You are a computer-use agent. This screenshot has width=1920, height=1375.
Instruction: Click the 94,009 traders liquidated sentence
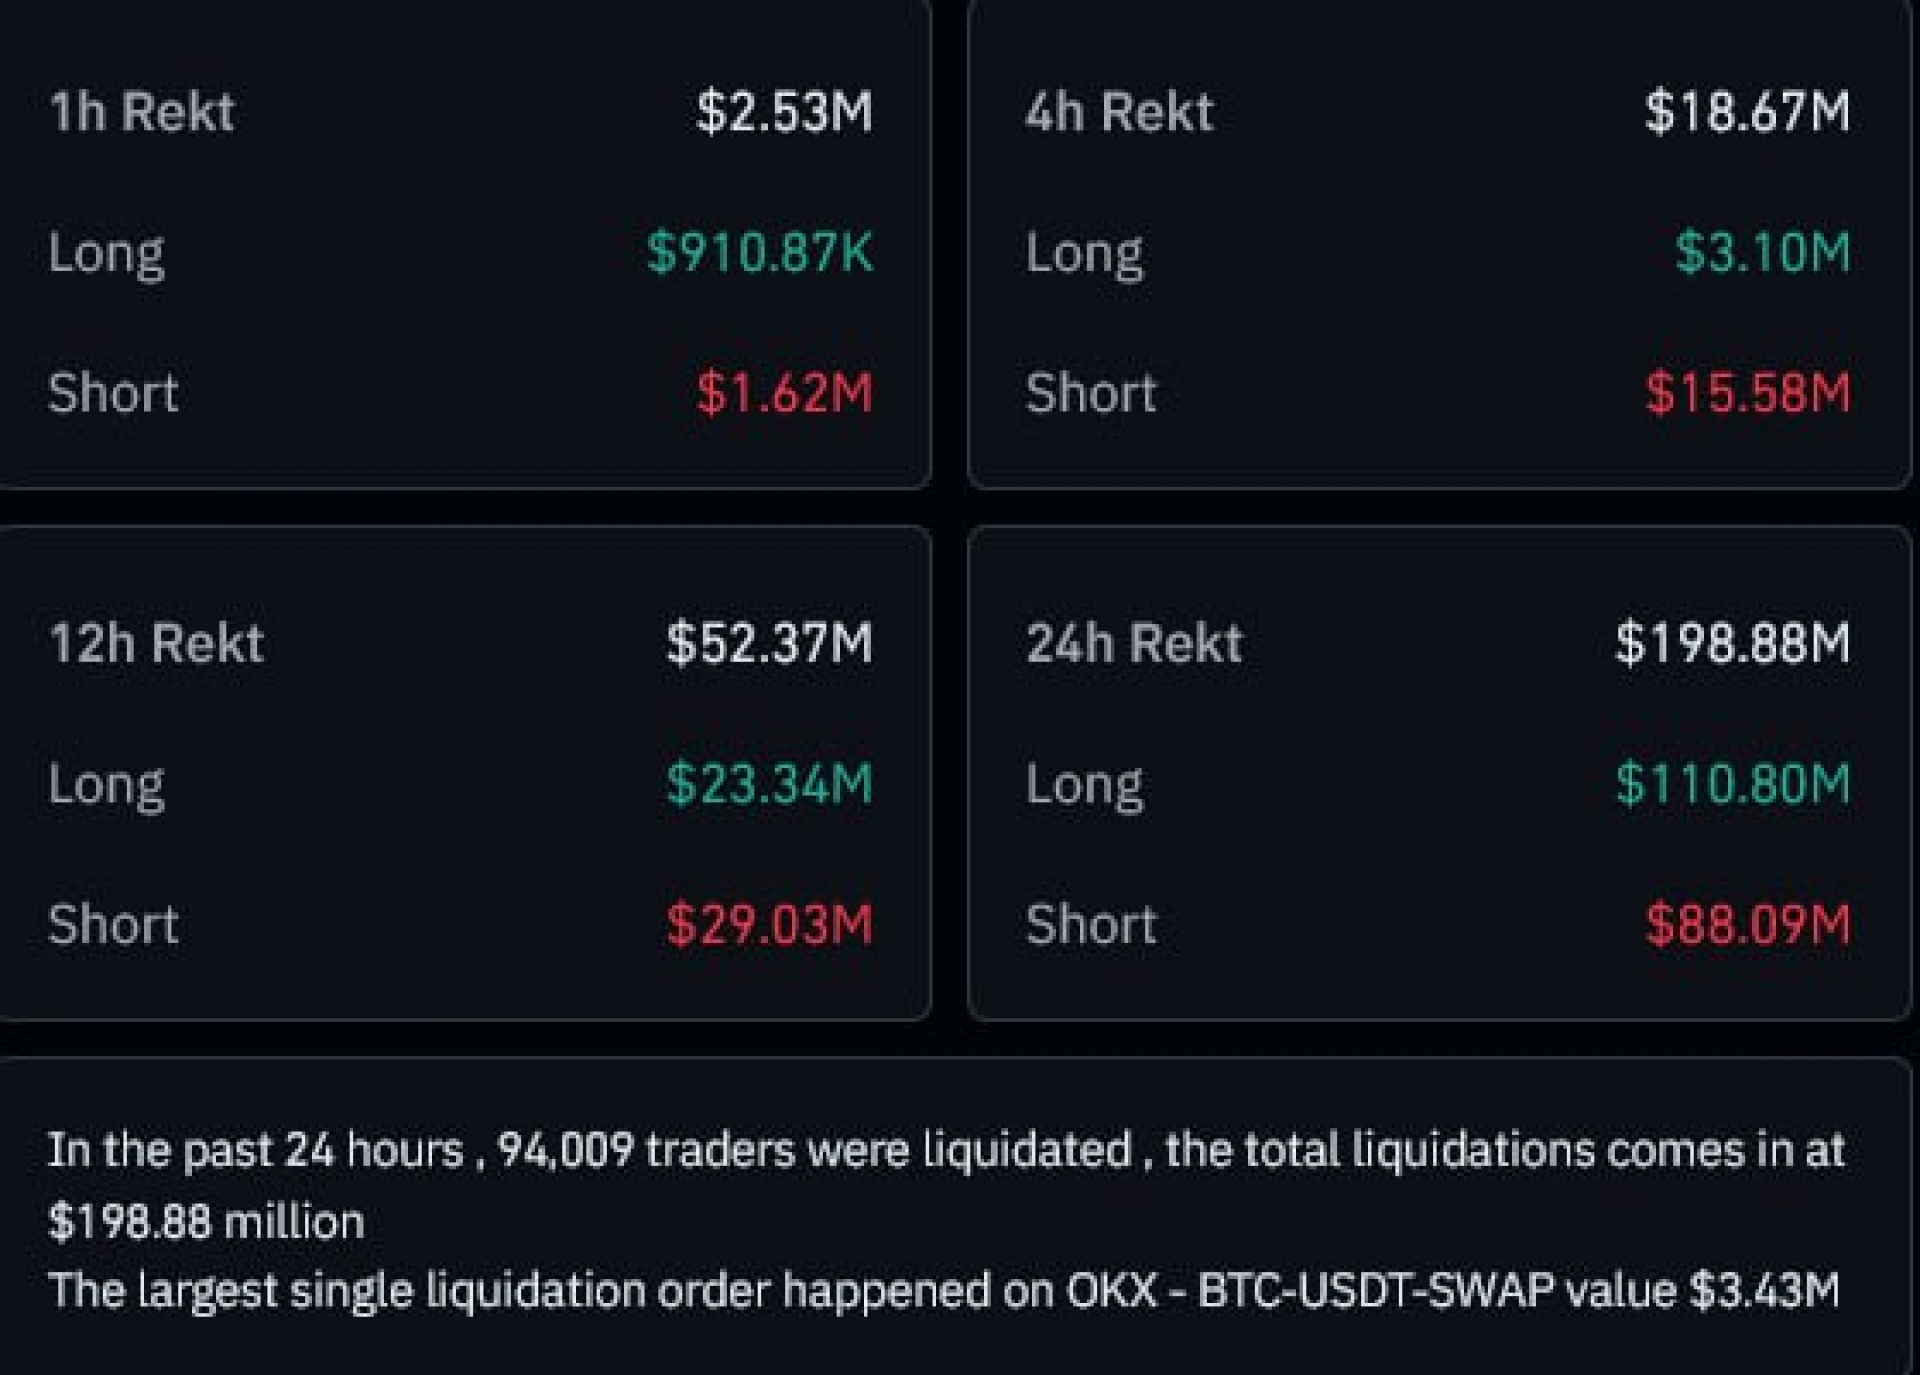point(946,1150)
